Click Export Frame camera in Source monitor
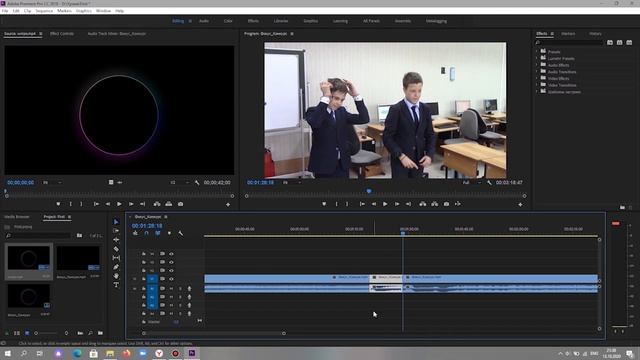Screen dimensions: 640x360 click(180, 204)
